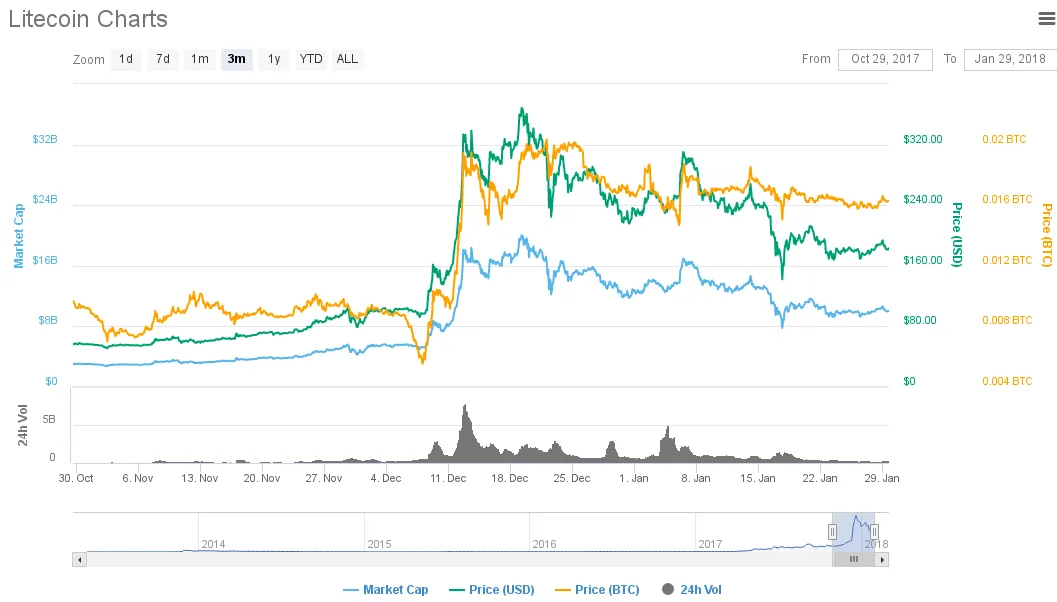Set zoom to 1d
This screenshot has height=602, width=1057.
tap(126, 59)
